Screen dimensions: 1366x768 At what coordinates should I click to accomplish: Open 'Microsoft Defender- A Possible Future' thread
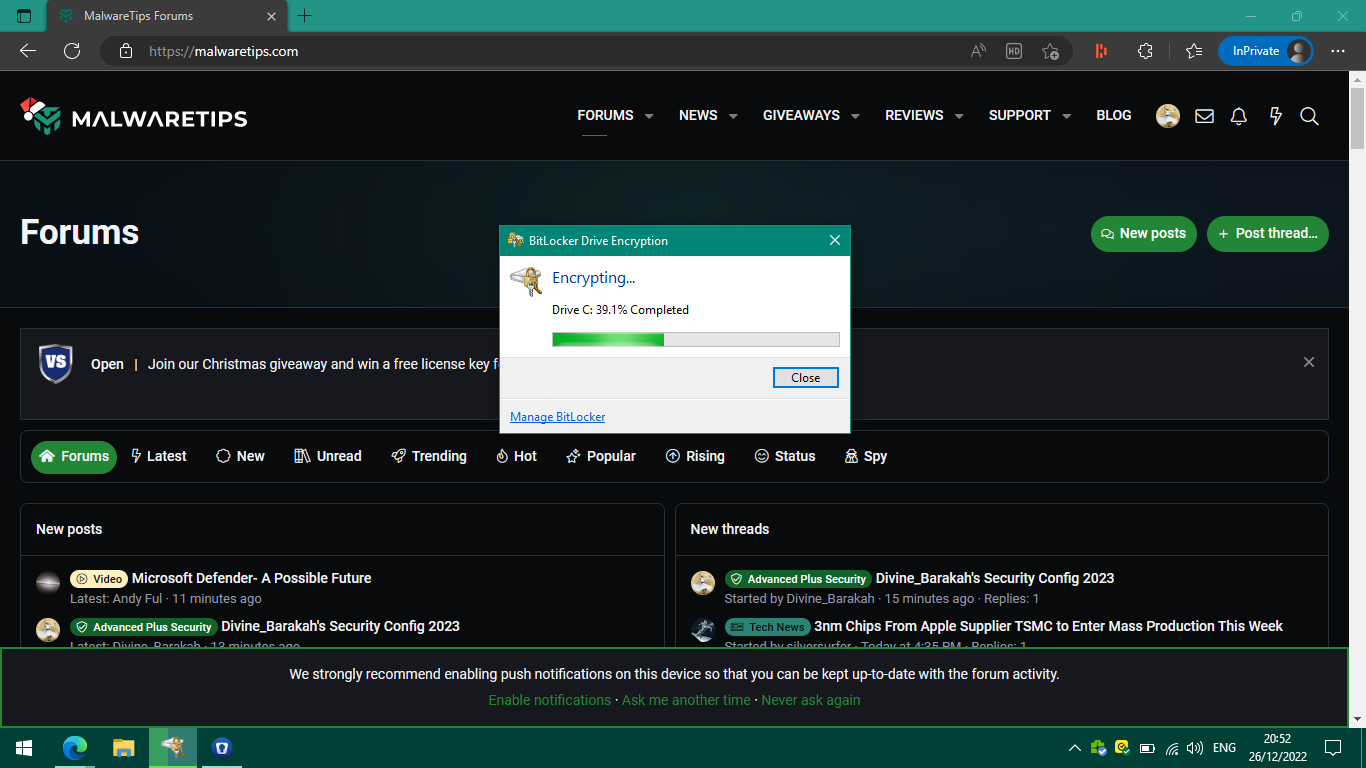(x=252, y=578)
